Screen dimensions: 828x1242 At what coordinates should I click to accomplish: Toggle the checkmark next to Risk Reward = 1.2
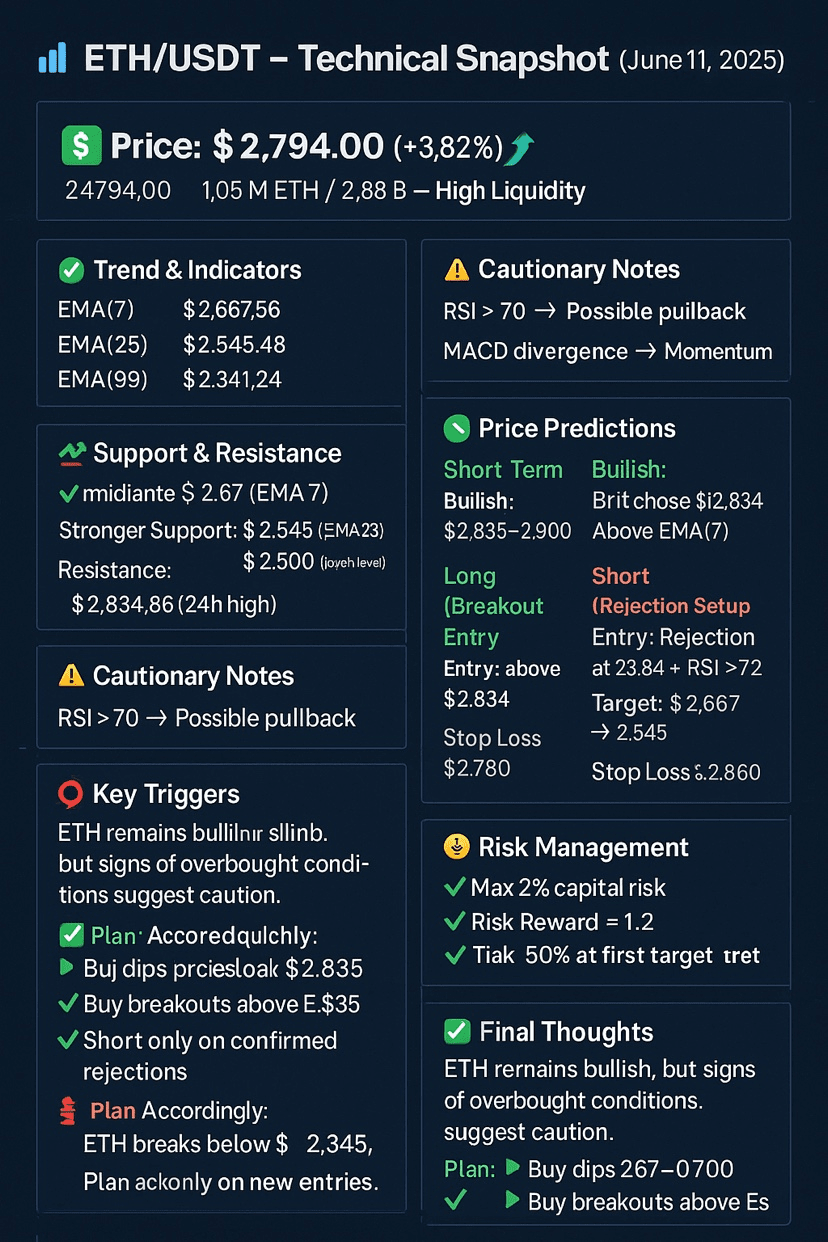point(454,922)
